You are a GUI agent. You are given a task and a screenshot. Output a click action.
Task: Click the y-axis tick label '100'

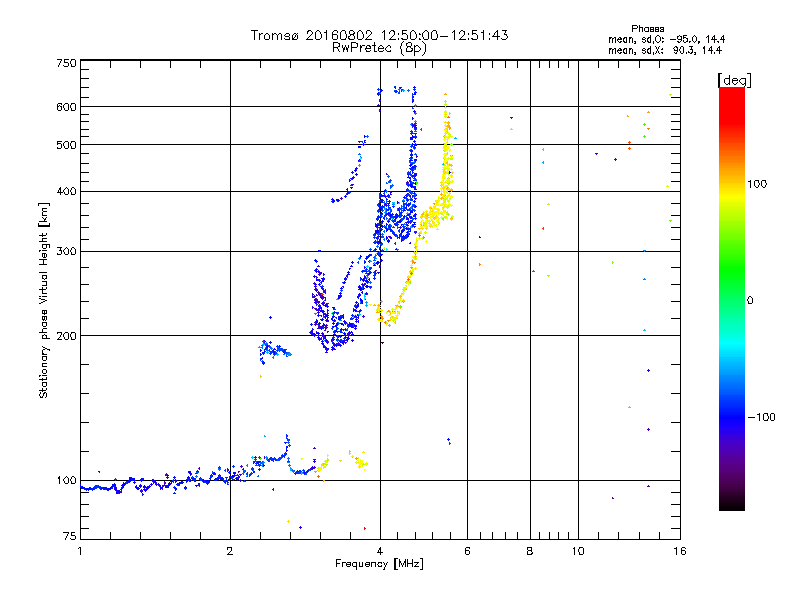pyautogui.click(x=66, y=481)
